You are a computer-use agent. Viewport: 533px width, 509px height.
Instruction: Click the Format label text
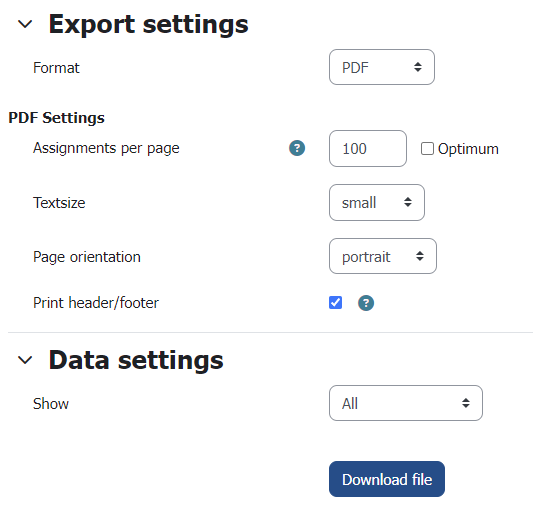[x=56, y=68]
